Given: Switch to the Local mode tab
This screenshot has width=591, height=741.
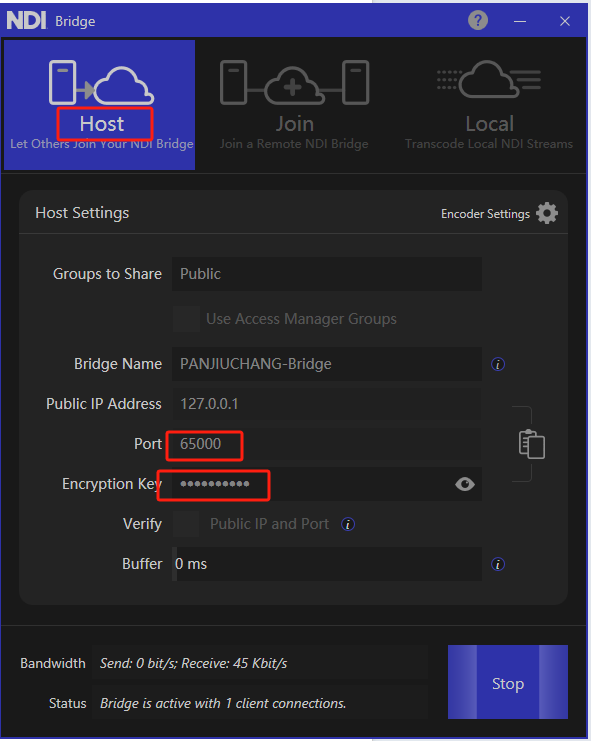Looking at the screenshot, I should (489, 105).
